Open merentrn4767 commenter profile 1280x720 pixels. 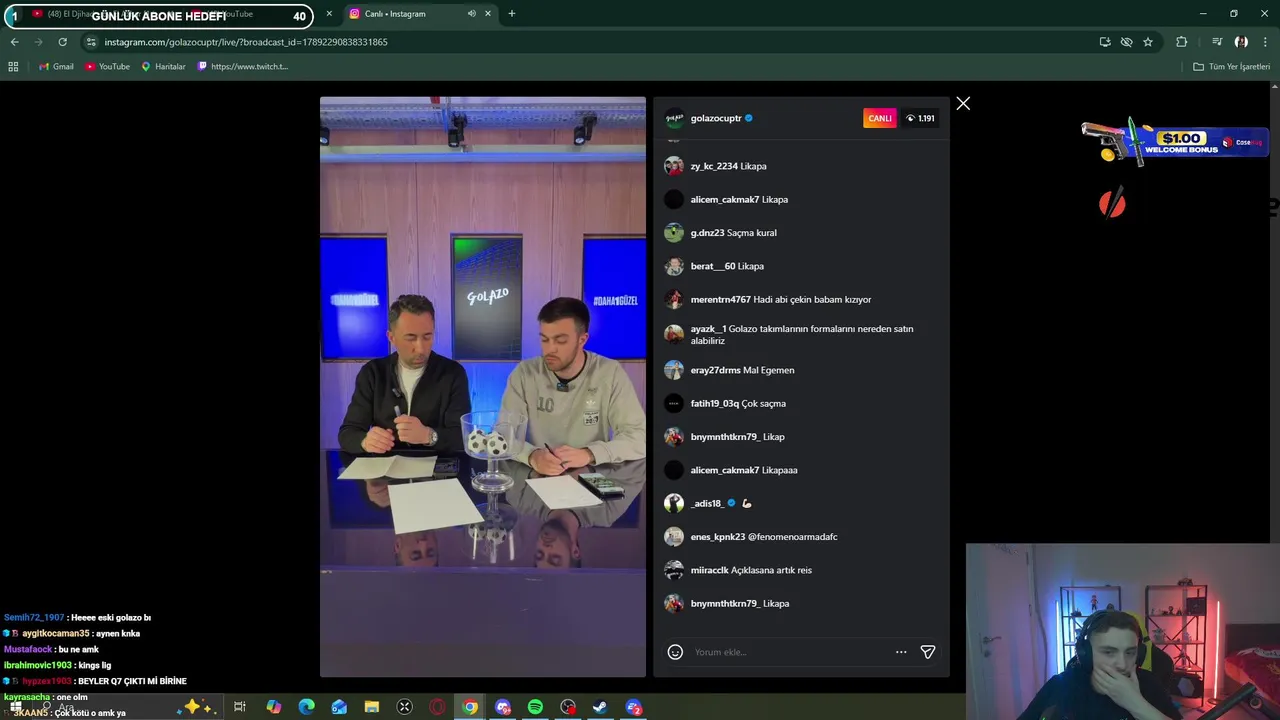pos(720,299)
